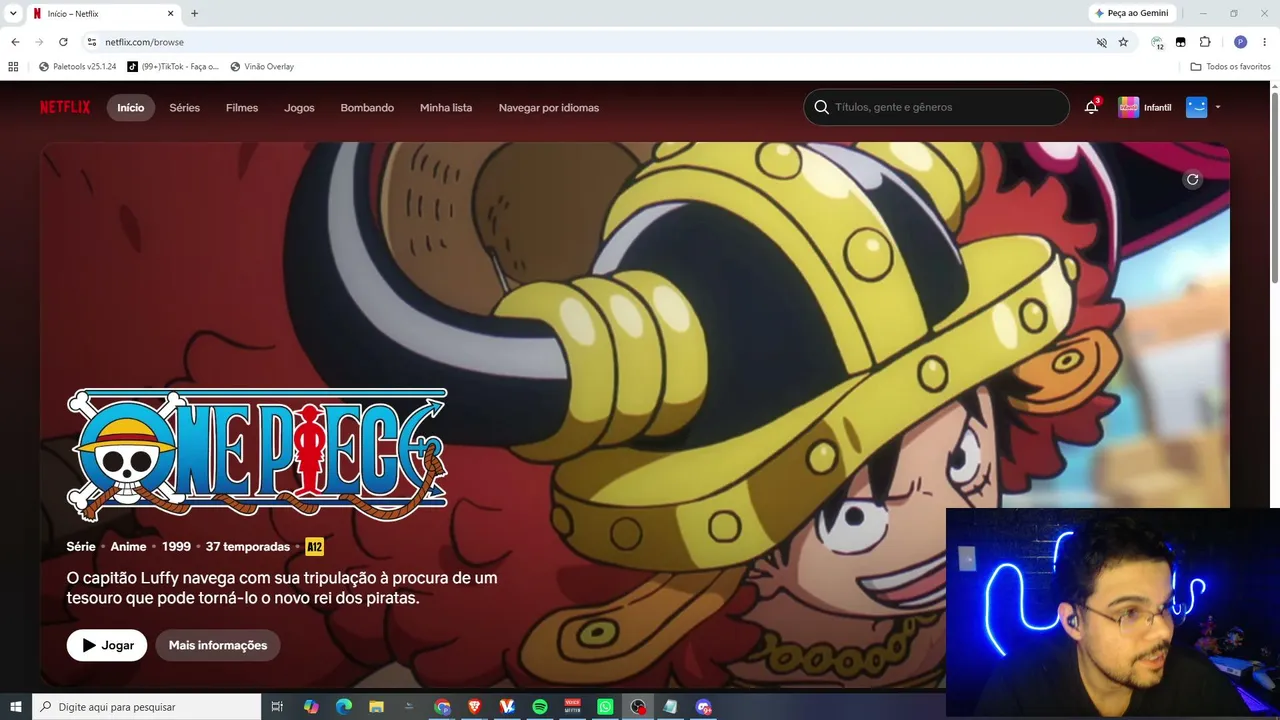Open the Filmes section
This screenshot has height=720, width=1280.
click(242, 108)
